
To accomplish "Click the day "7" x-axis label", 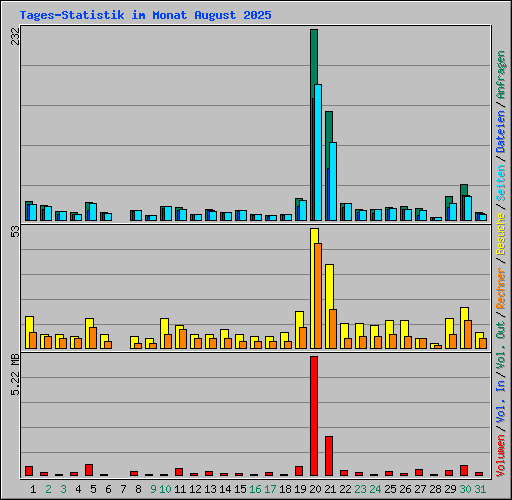I will click(123, 489).
